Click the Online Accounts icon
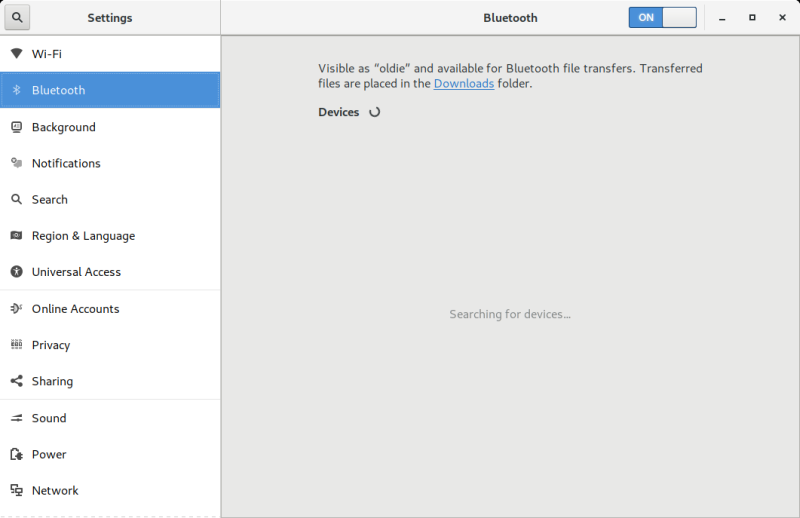Screen dimensions: 800x518 pyautogui.click(x=16, y=309)
